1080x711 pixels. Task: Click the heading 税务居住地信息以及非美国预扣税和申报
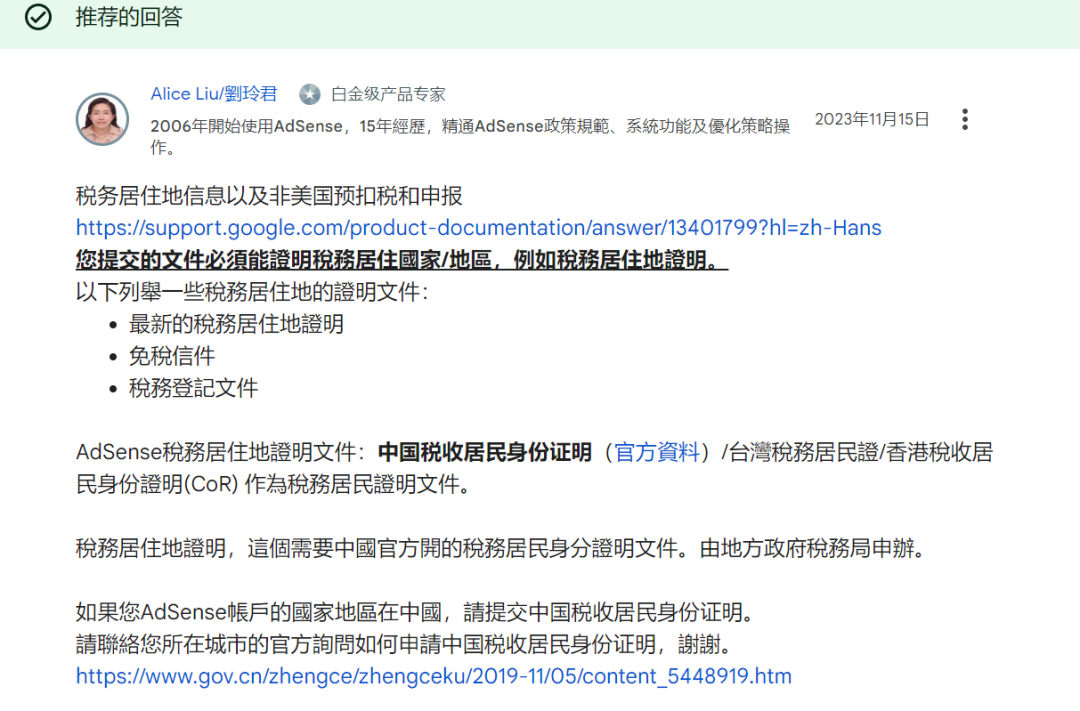pos(269,196)
